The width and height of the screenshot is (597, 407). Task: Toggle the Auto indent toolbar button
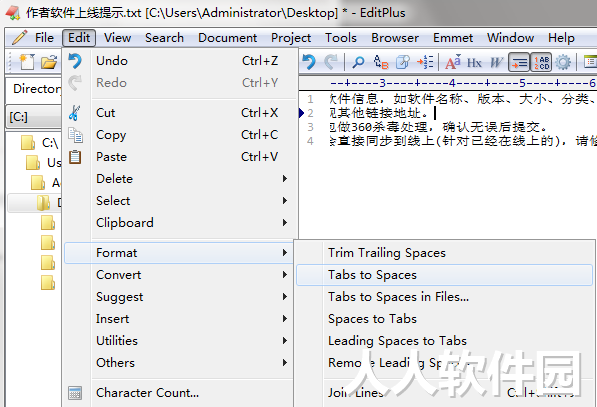[519, 62]
